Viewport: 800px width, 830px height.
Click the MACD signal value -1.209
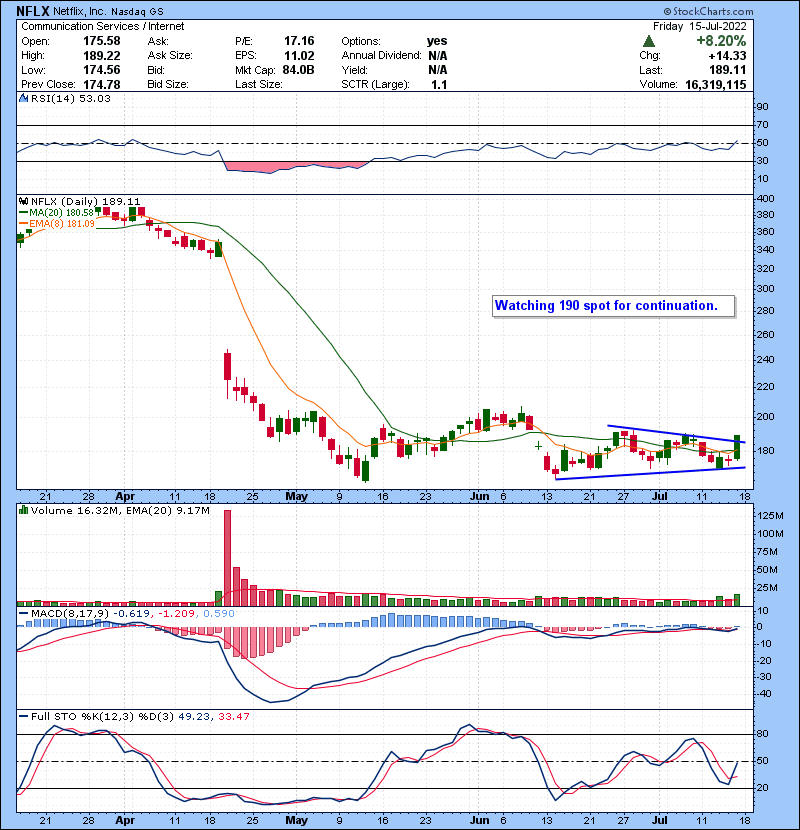(x=175, y=614)
